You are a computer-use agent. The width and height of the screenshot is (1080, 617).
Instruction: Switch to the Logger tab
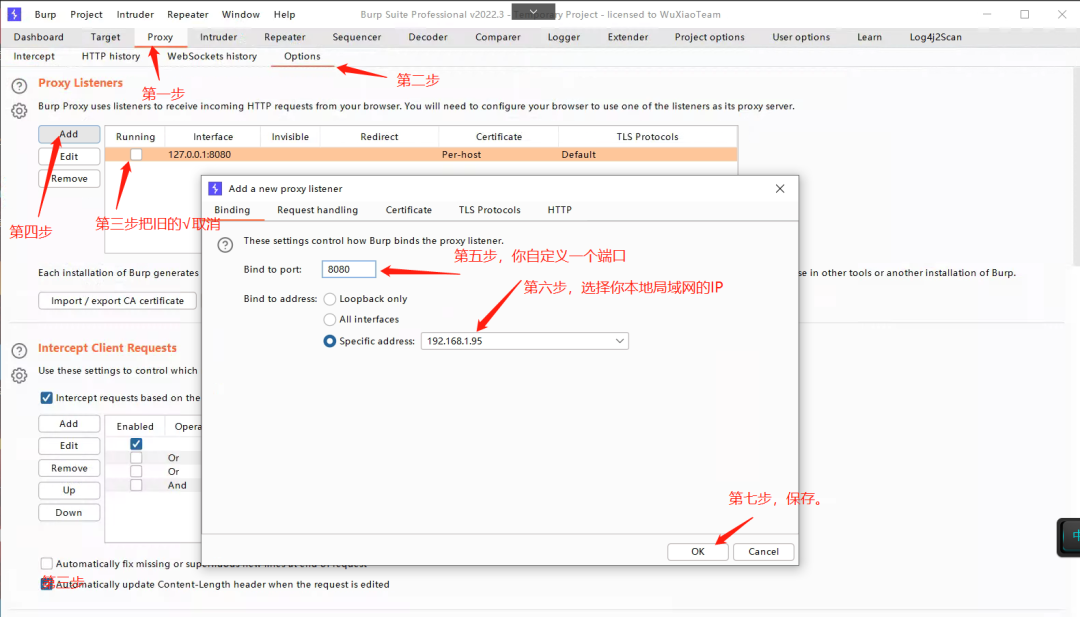click(564, 37)
